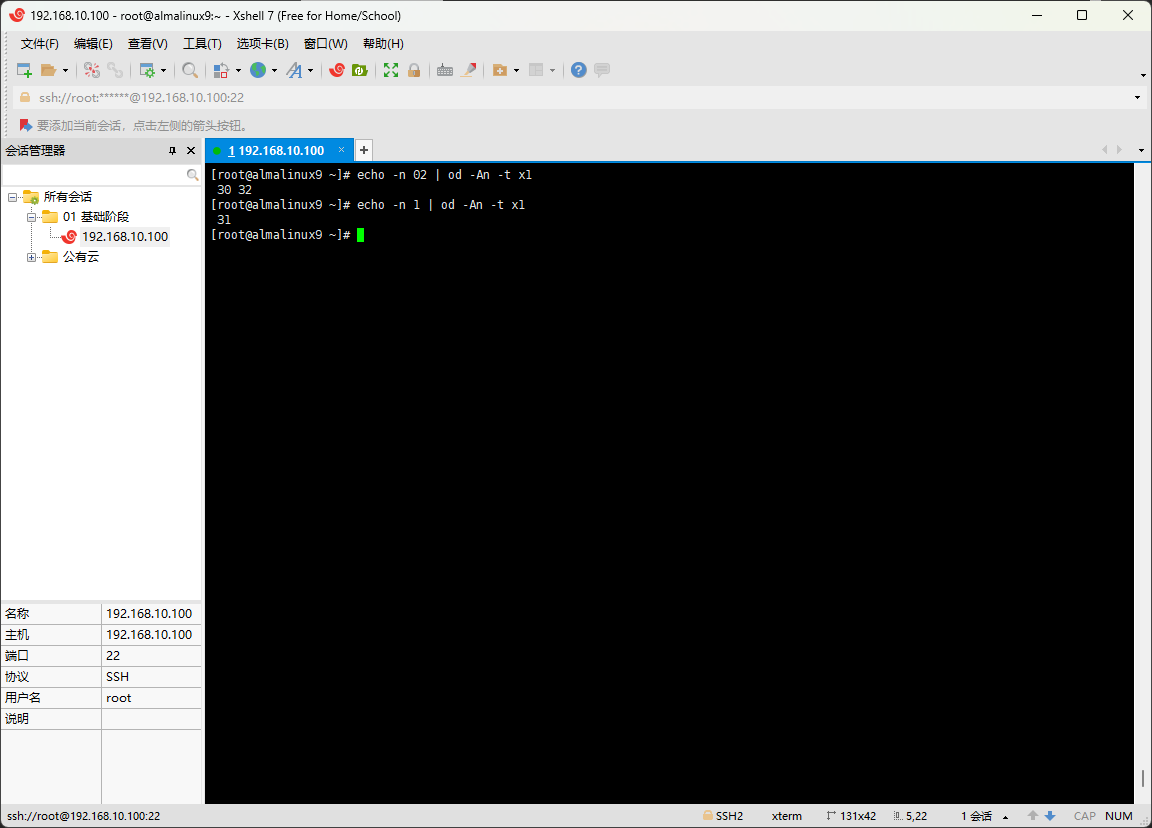This screenshot has height=828, width=1152.
Task: Toggle full screen mode icon
Action: click(391, 70)
